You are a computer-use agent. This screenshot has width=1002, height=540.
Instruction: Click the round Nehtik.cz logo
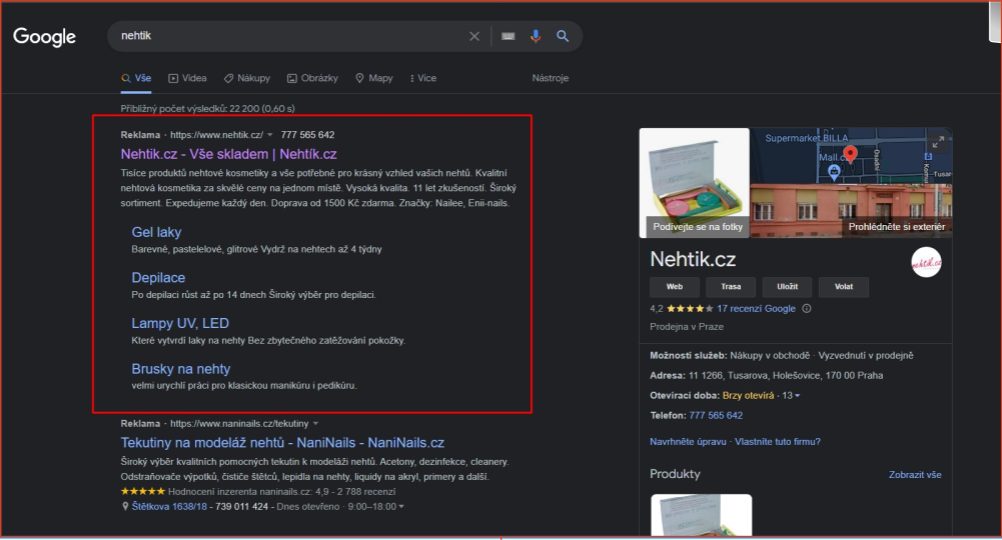(x=926, y=261)
